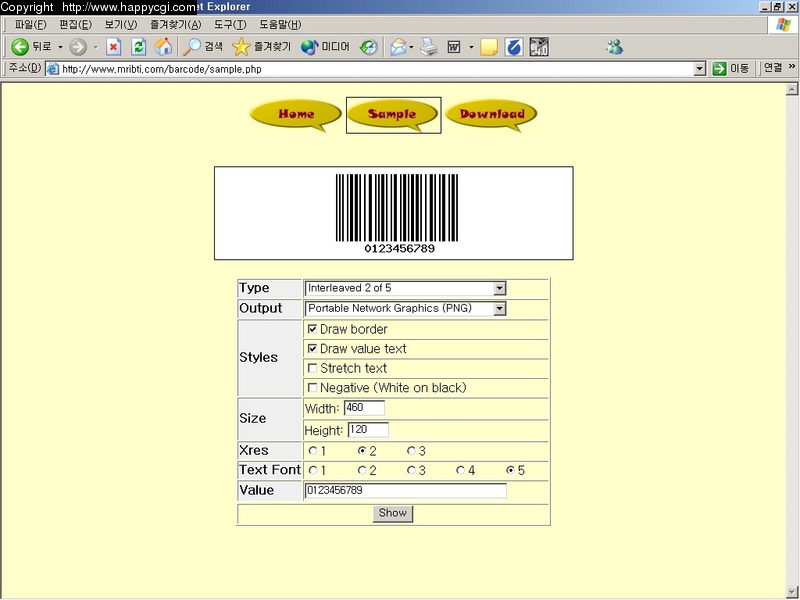Image resolution: width=800 pixels, height=600 pixels.
Task: Select Text Font radio option 4
Action: coord(460,470)
